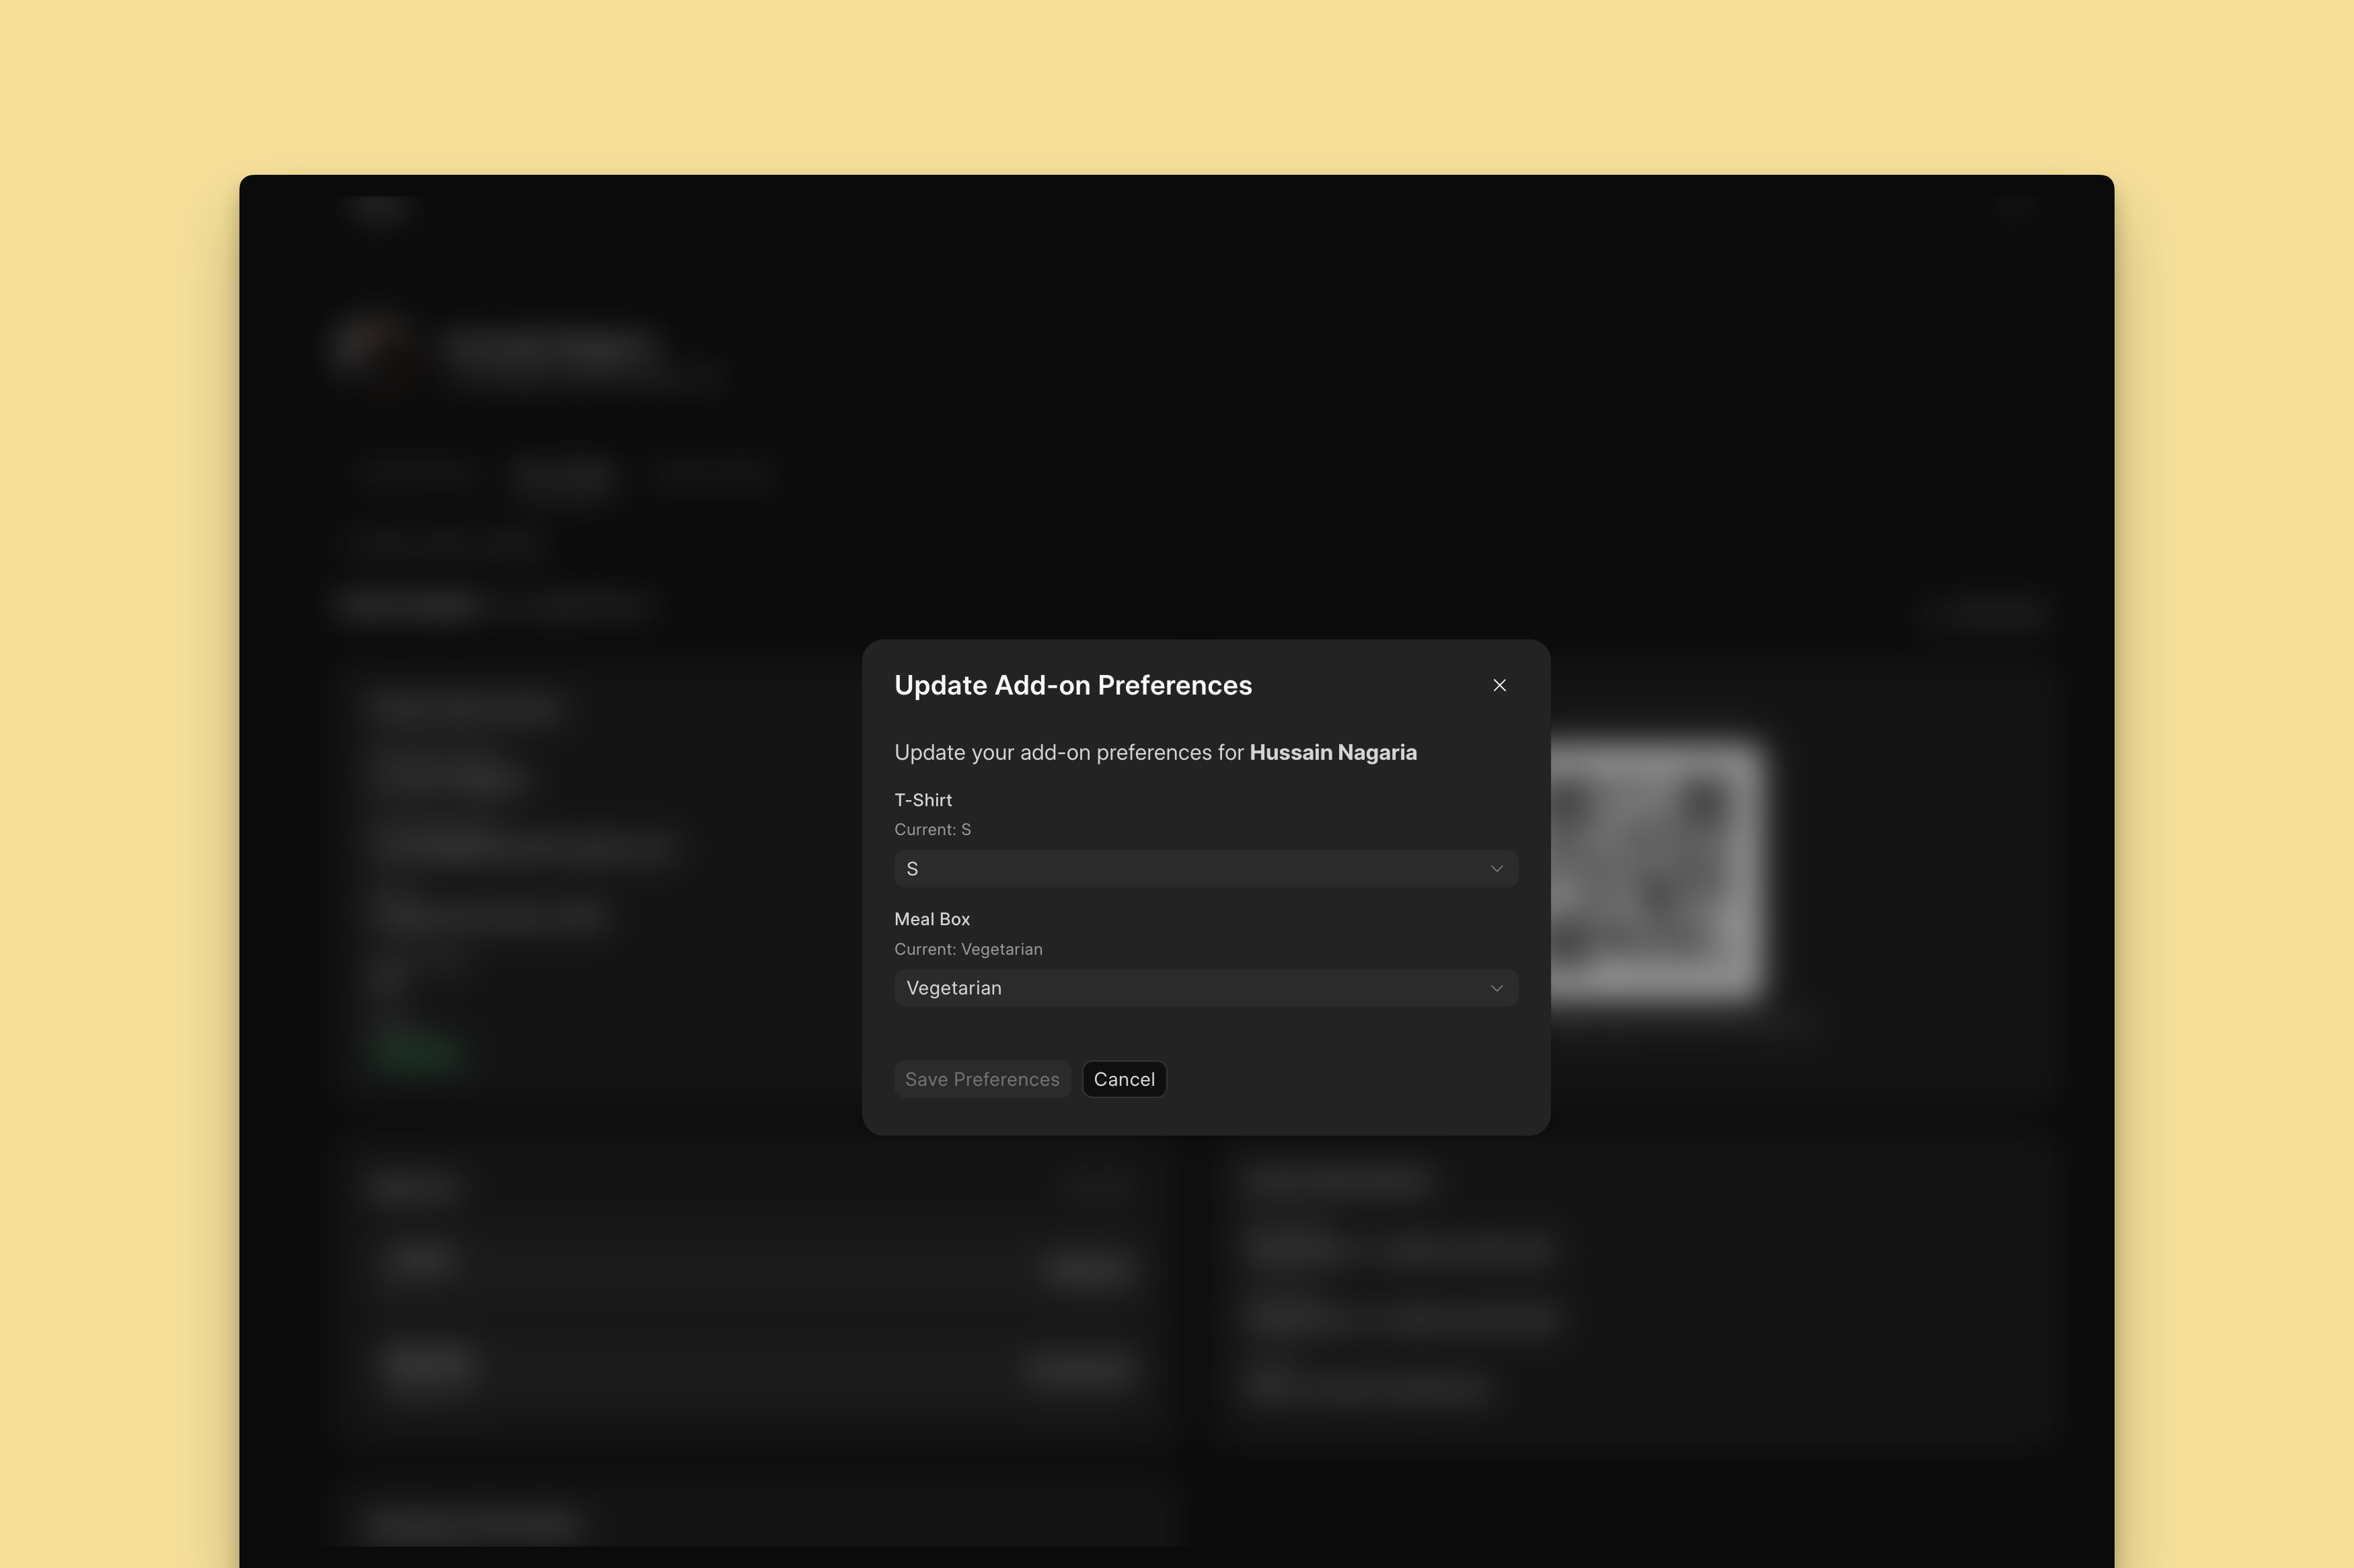This screenshot has width=2354, height=1568.
Task: Close the Update Add-on Preferences dialog
Action: point(1499,685)
